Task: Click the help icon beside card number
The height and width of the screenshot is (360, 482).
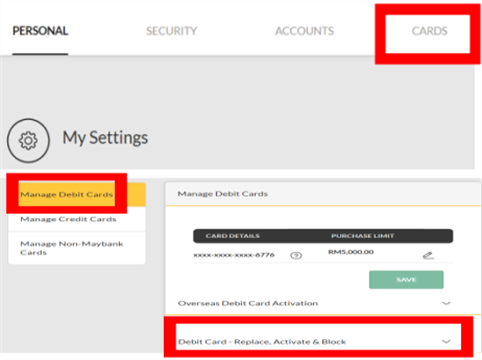Action: (296, 255)
